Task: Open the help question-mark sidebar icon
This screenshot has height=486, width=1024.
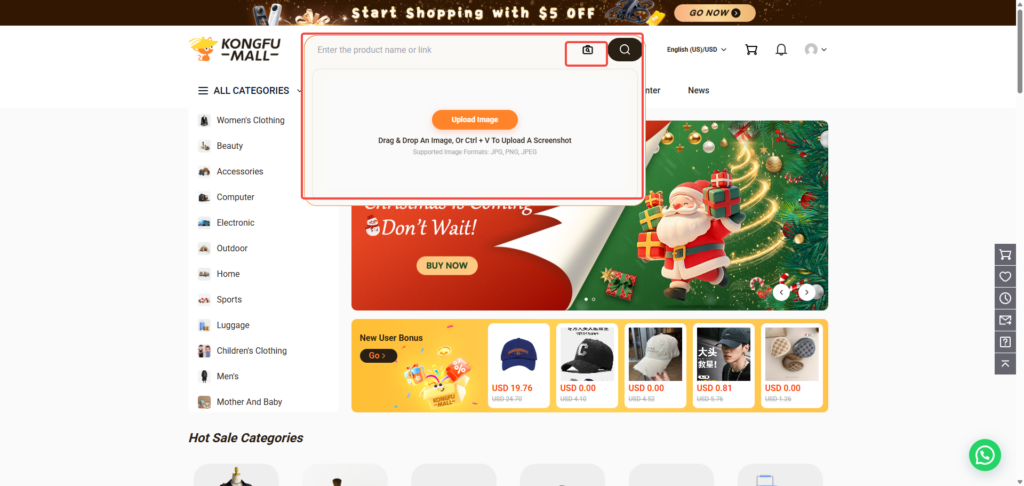Action: click(x=1005, y=342)
